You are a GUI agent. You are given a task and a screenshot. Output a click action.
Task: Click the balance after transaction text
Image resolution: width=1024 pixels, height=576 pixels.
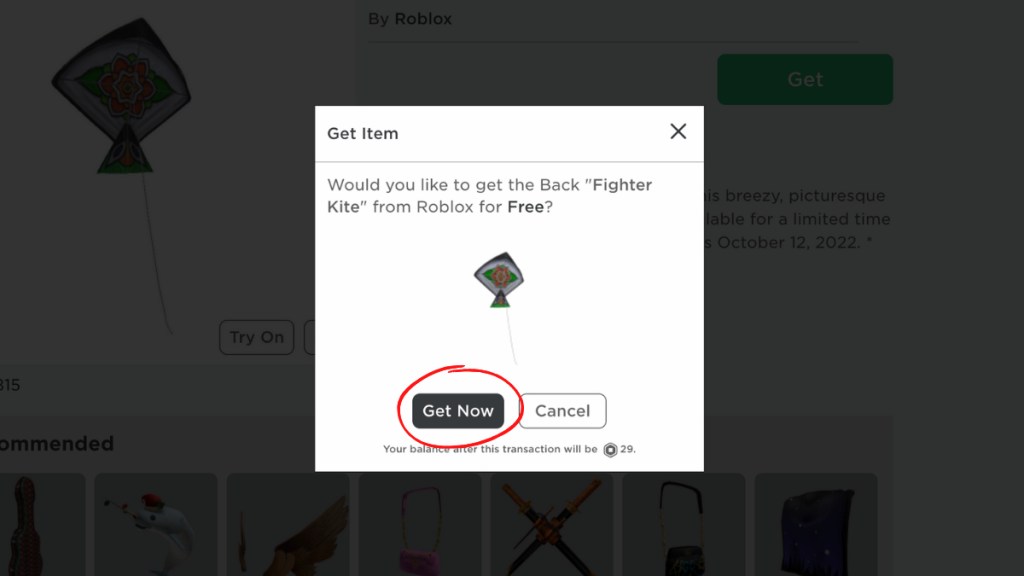(x=490, y=449)
